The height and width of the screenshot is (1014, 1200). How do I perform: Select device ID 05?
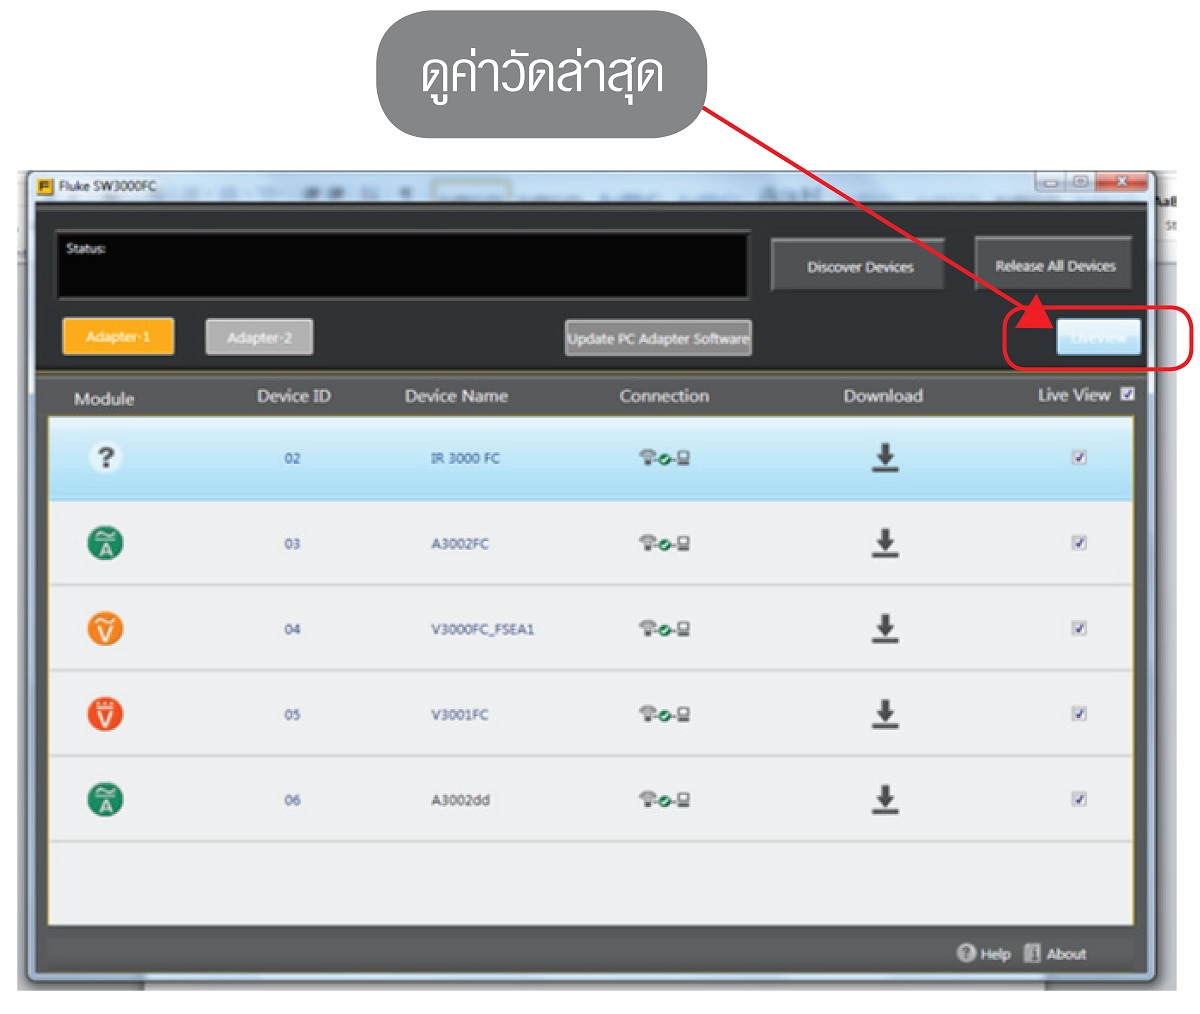coord(292,715)
